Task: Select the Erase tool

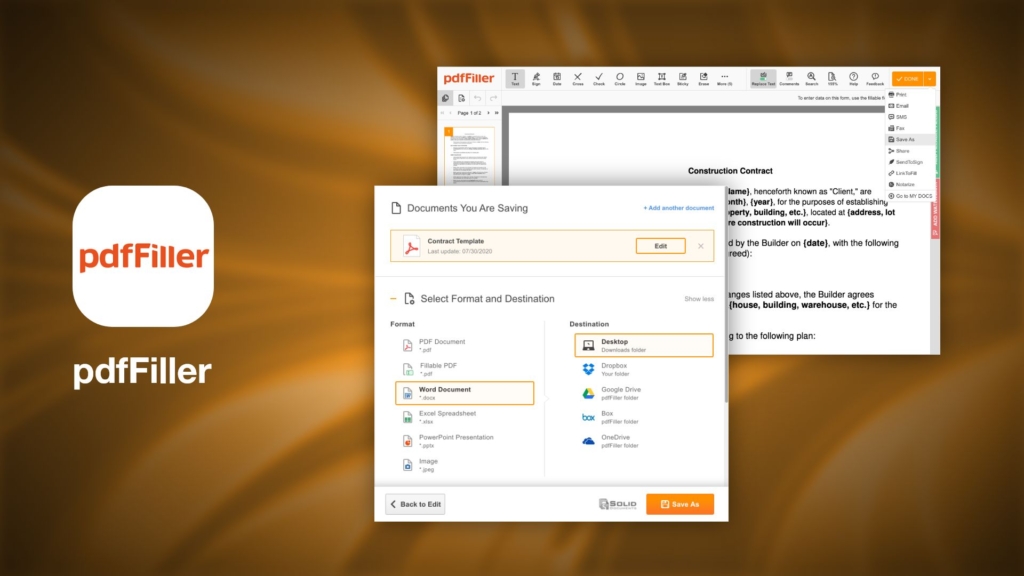Action: point(703,79)
